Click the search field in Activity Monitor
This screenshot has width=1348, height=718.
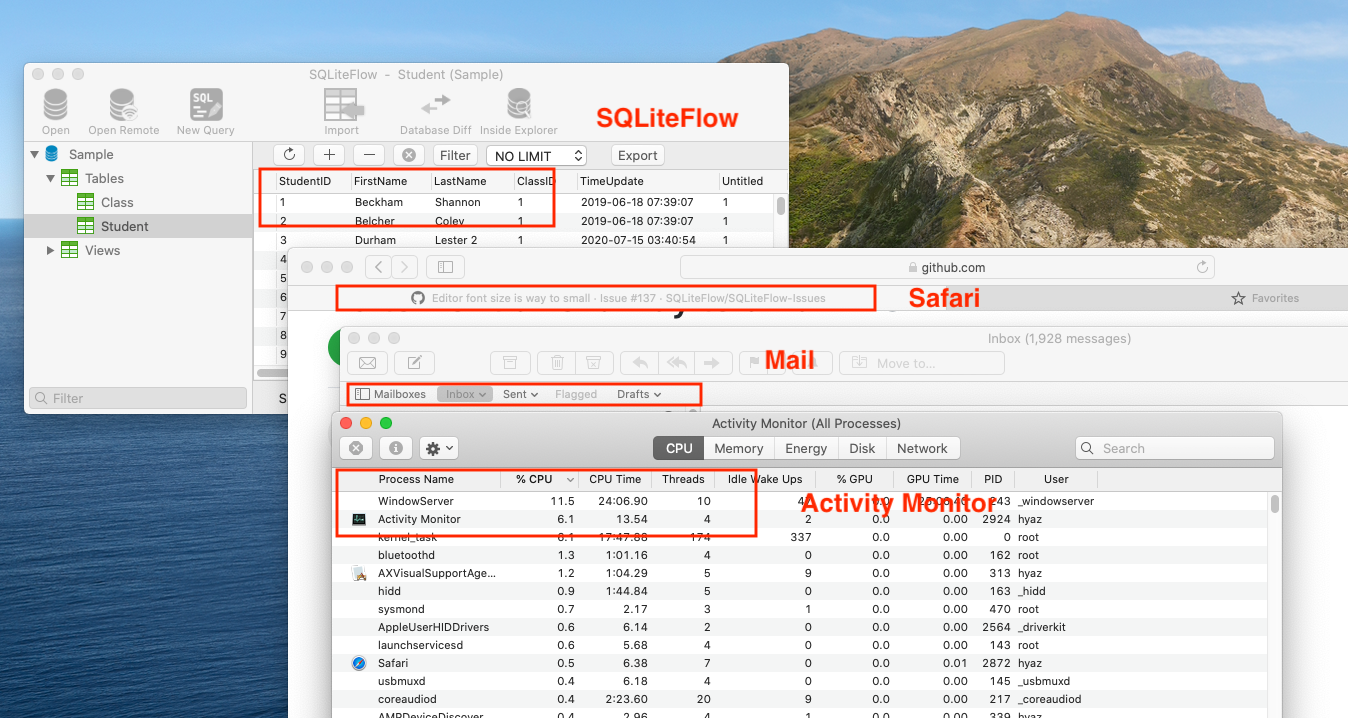click(x=1174, y=448)
